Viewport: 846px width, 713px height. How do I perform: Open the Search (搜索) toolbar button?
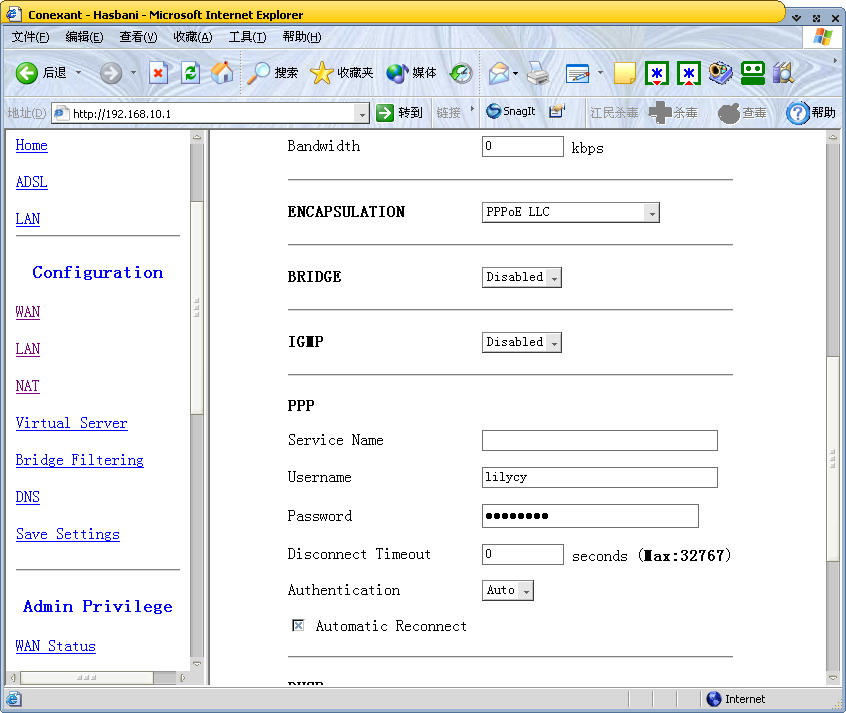point(273,73)
